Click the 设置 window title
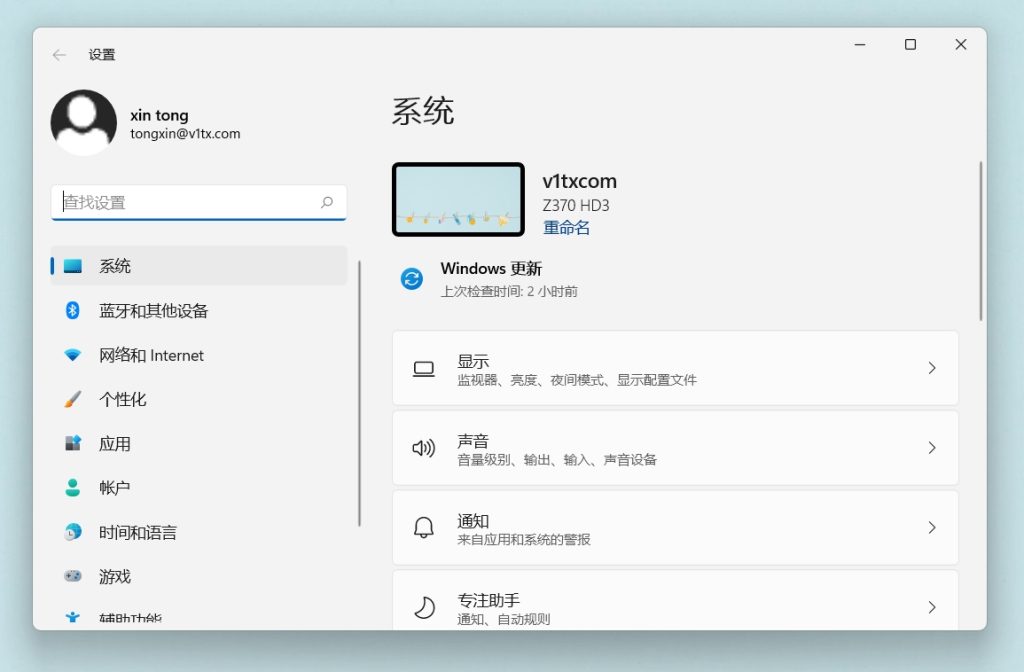Screen dimensions: 1024x672 [x=102, y=55]
